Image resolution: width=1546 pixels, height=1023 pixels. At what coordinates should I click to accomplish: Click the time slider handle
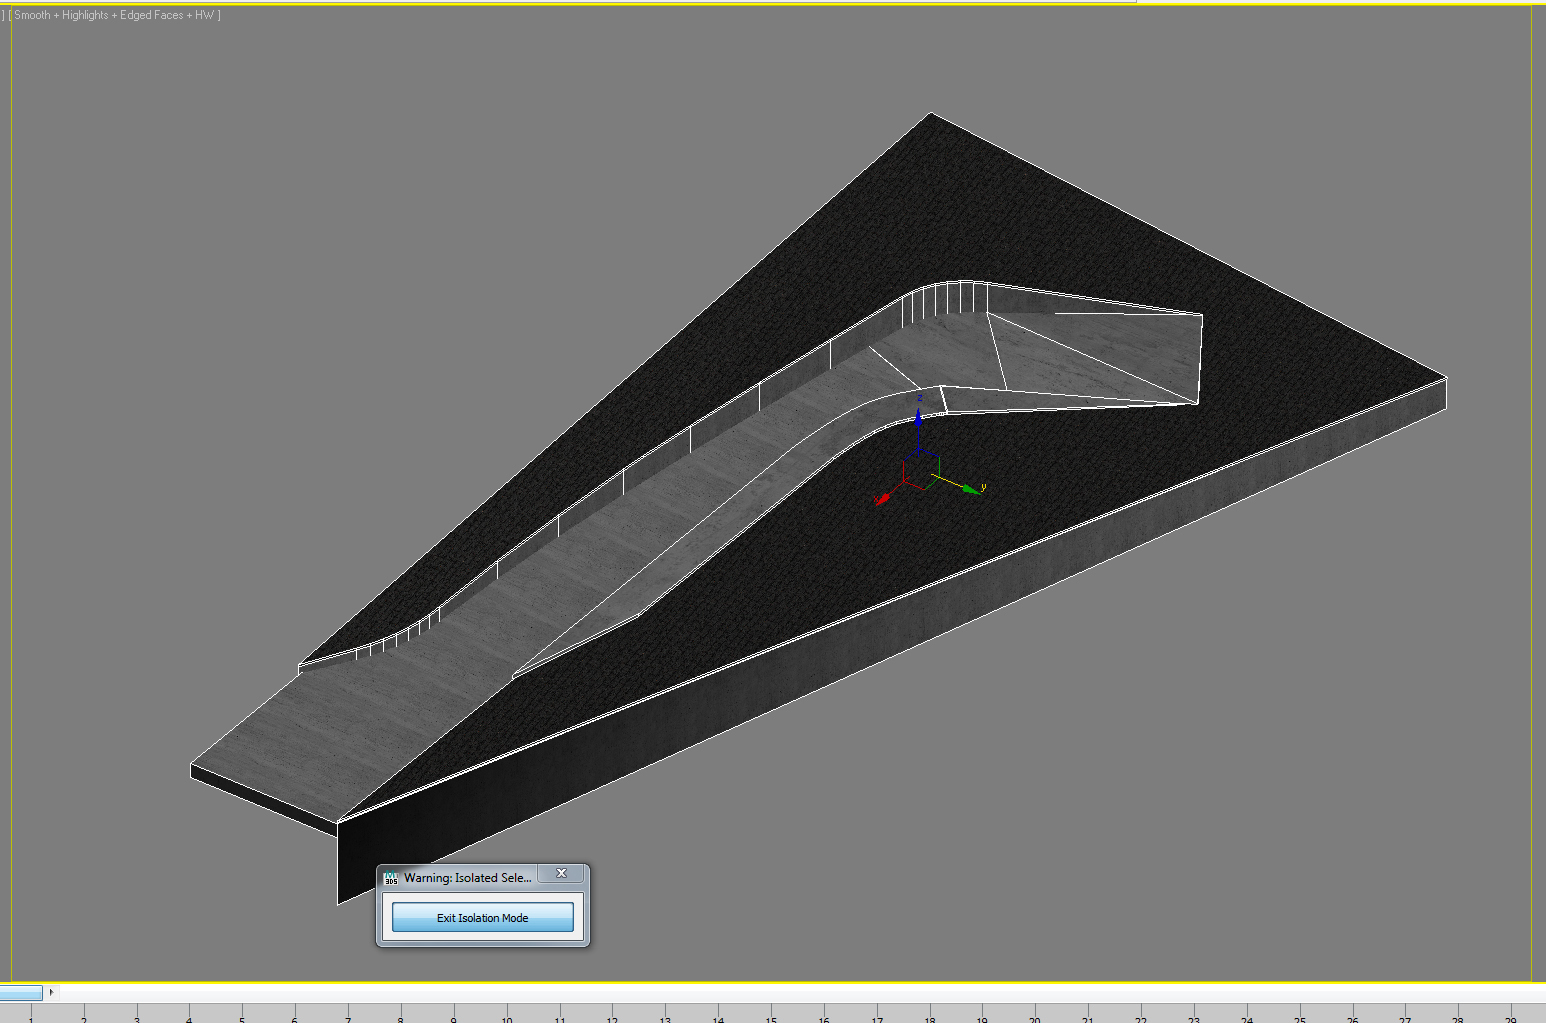pyautogui.click(x=21, y=993)
